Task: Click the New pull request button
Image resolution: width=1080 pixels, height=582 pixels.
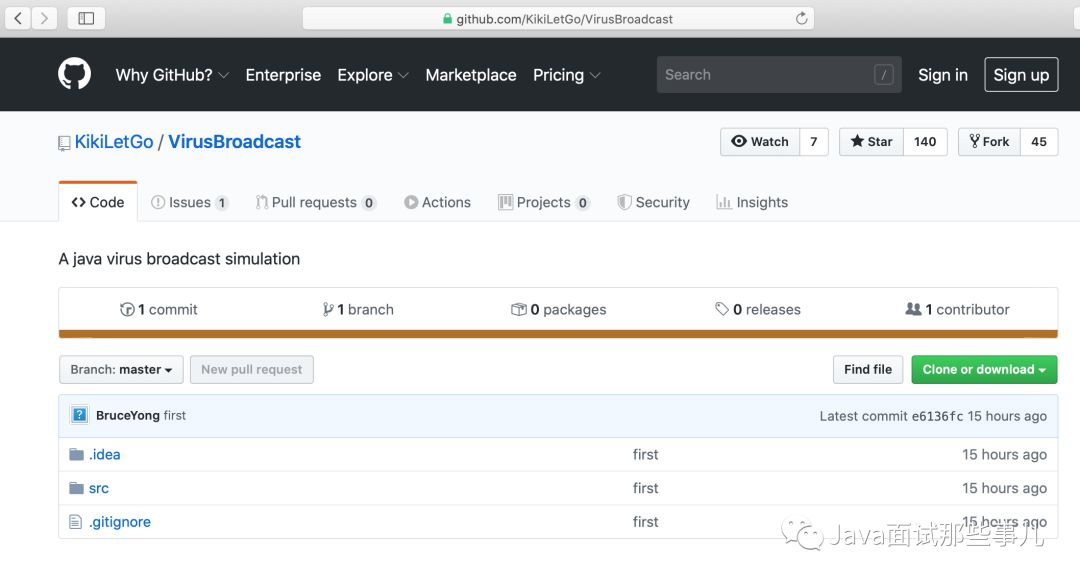Action: tap(251, 369)
